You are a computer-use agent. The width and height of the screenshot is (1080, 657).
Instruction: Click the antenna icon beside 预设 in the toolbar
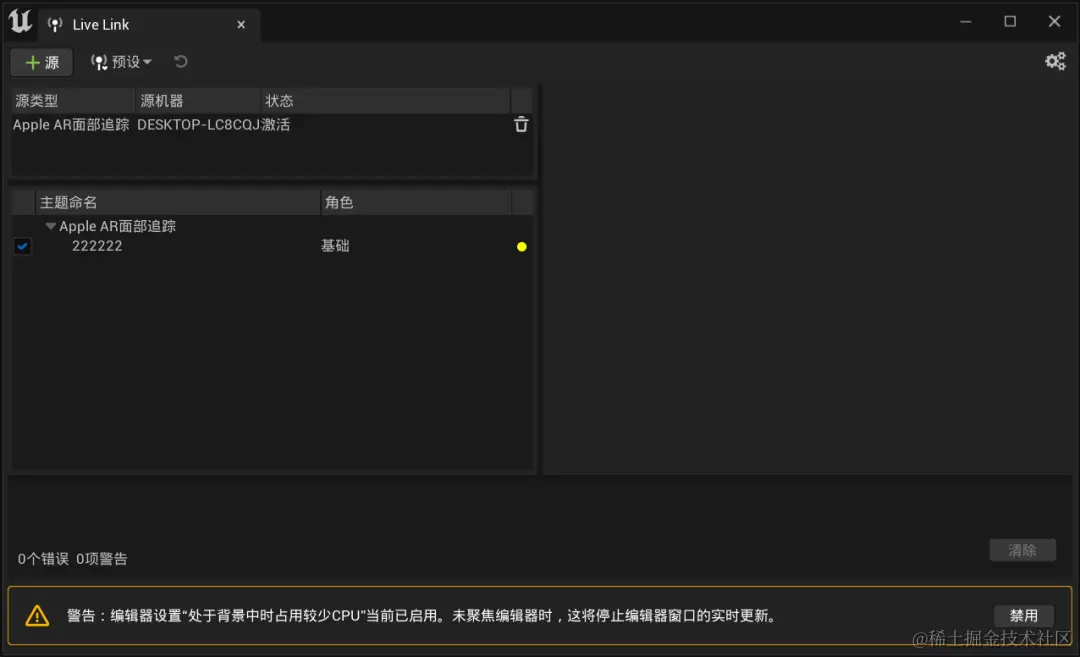98,61
